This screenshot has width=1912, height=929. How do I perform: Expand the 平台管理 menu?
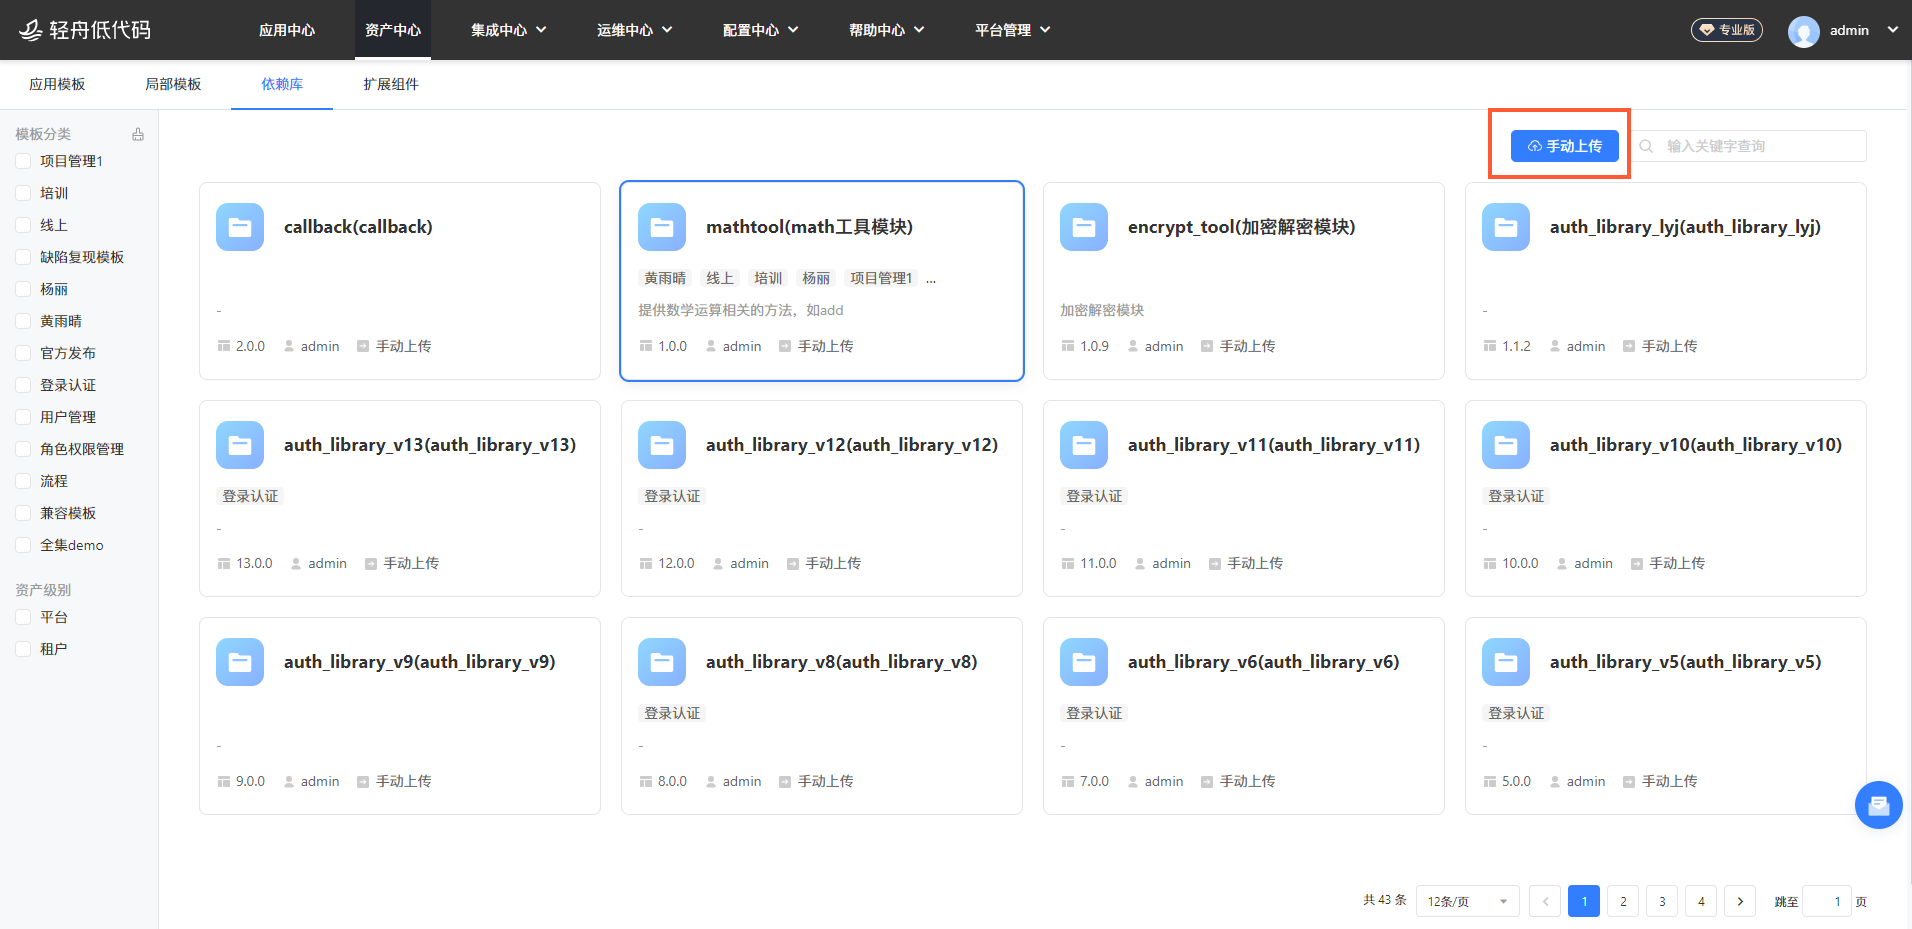pyautogui.click(x=1013, y=30)
